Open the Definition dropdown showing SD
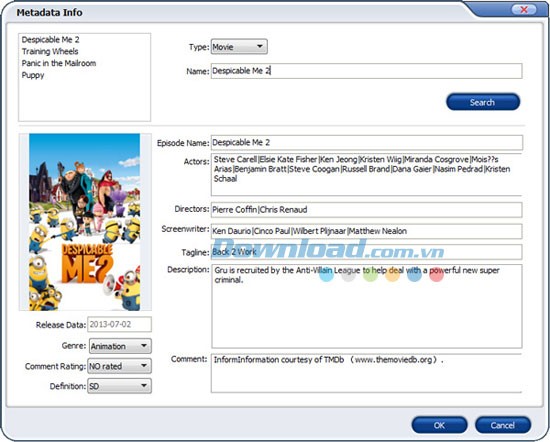The image size is (550, 442). [119, 386]
